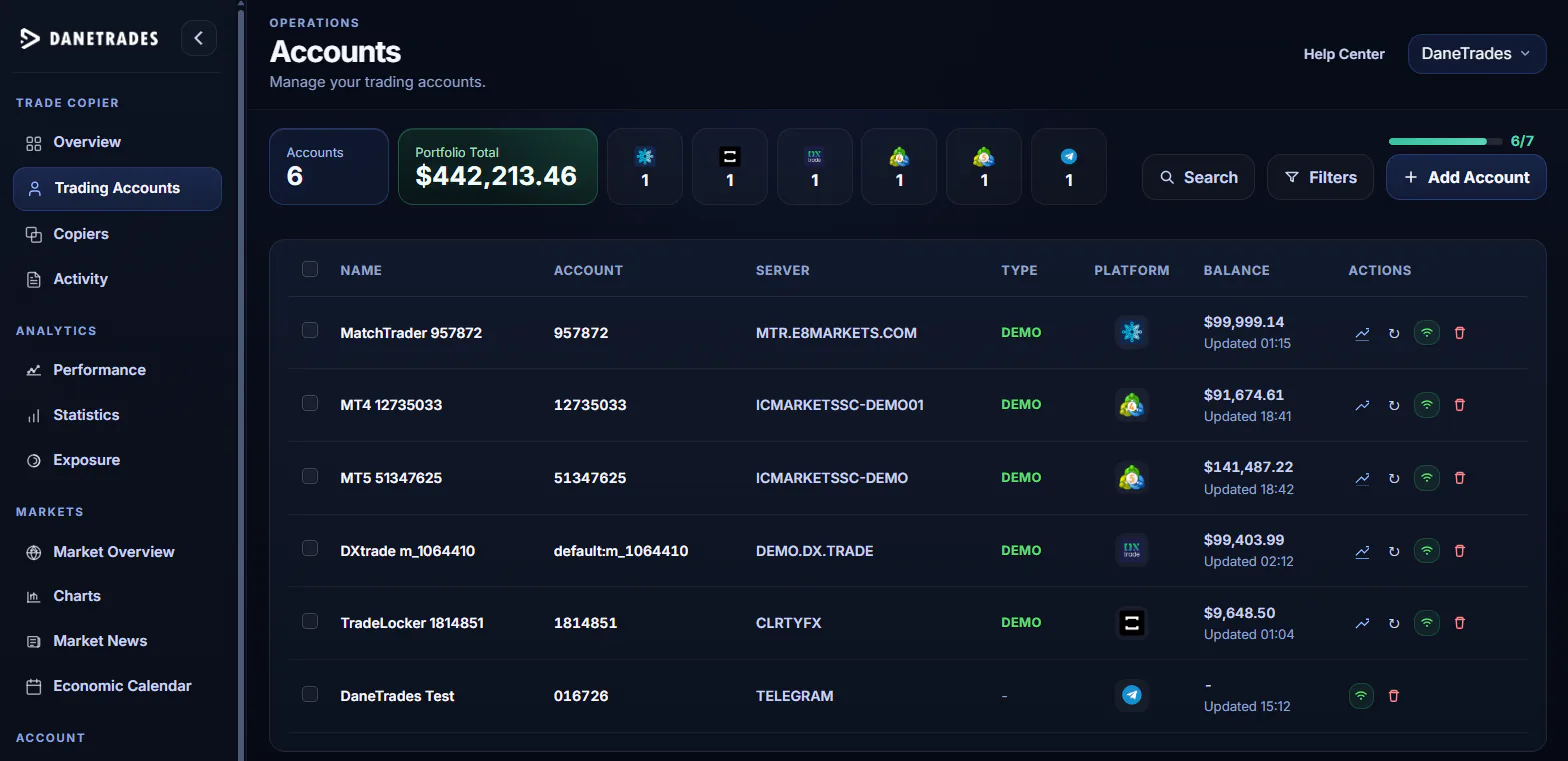Refresh the TradeLocker 1814851 account
1568x761 pixels.
point(1394,623)
